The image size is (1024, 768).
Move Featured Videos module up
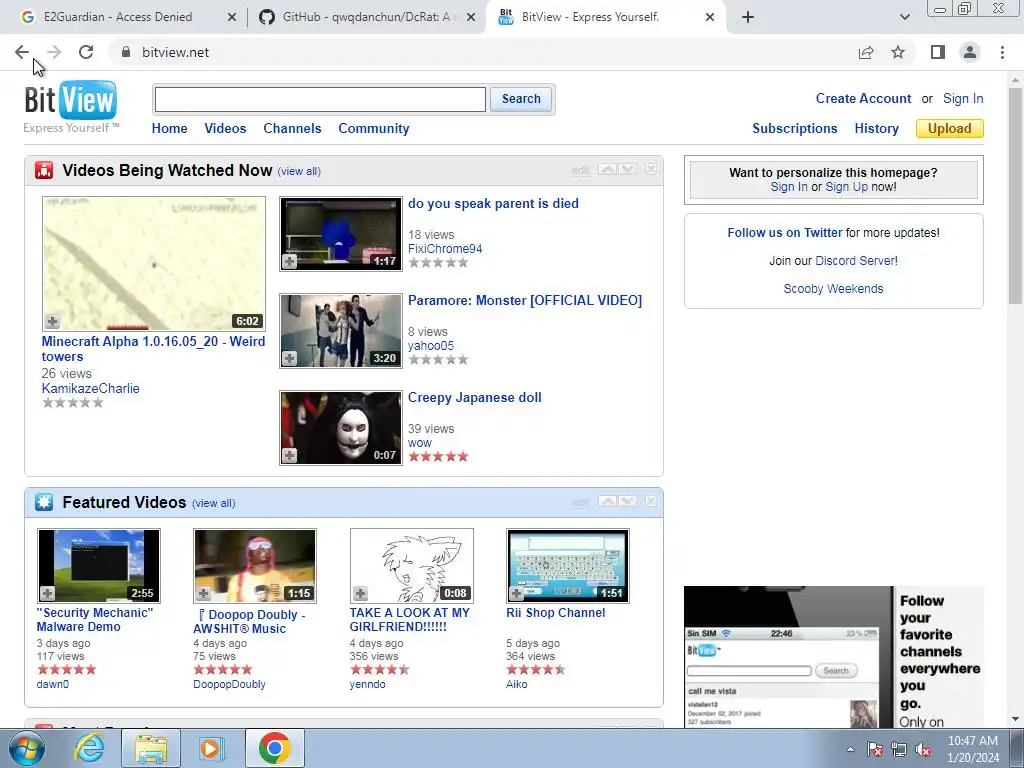coord(607,501)
